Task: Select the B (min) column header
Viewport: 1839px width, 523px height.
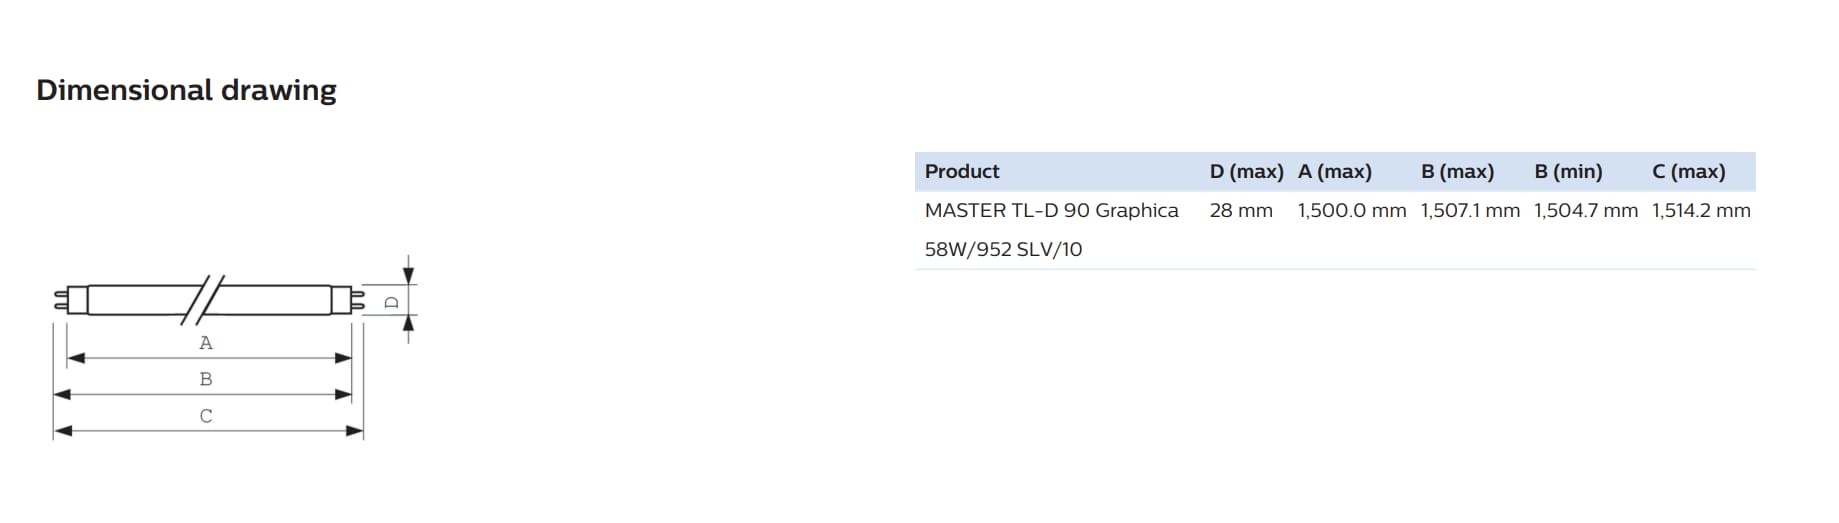Action: (1568, 171)
